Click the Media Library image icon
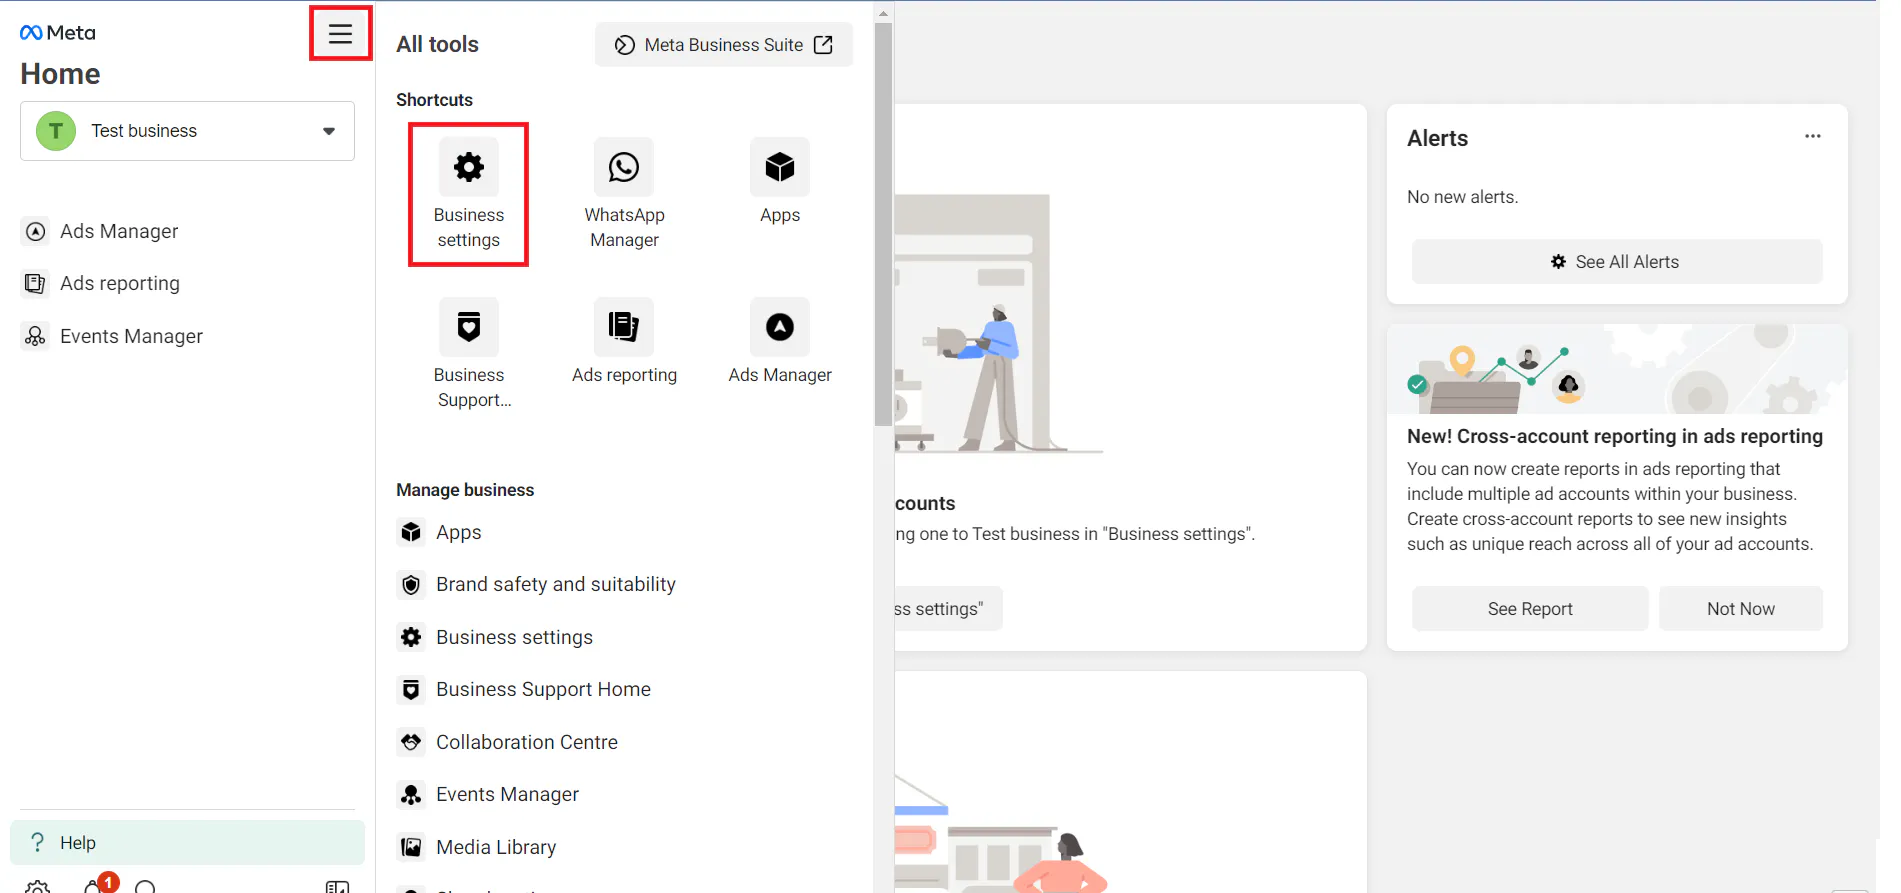 pos(411,847)
